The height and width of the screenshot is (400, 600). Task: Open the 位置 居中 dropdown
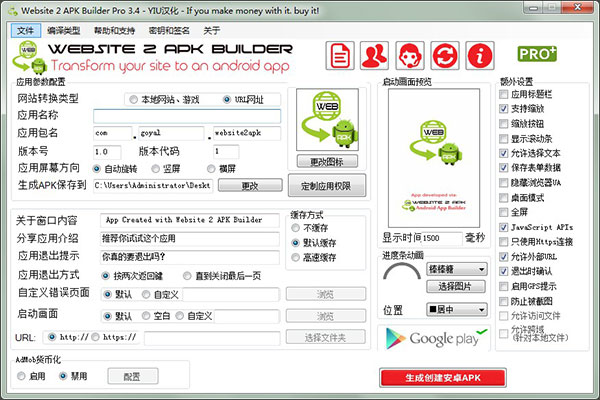point(457,309)
